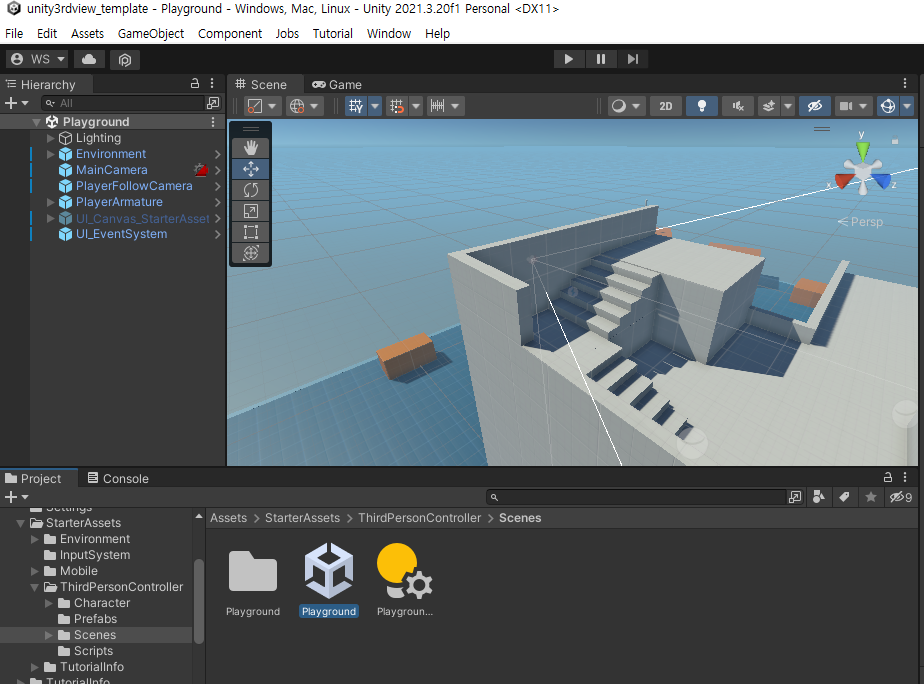Switch to the Scene tab
This screenshot has width=924, height=684.
point(260,85)
